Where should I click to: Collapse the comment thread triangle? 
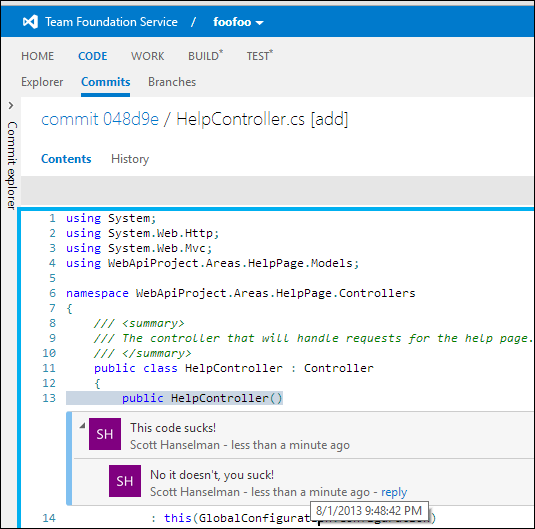tap(82, 426)
